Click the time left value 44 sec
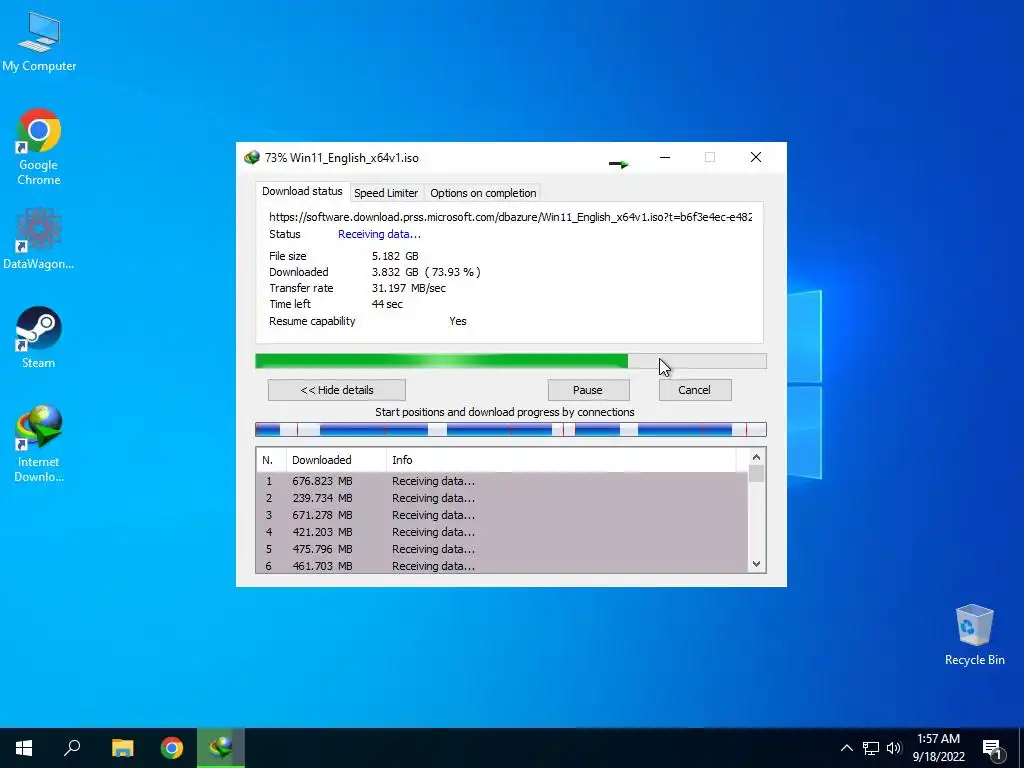This screenshot has width=1024, height=768. point(387,304)
